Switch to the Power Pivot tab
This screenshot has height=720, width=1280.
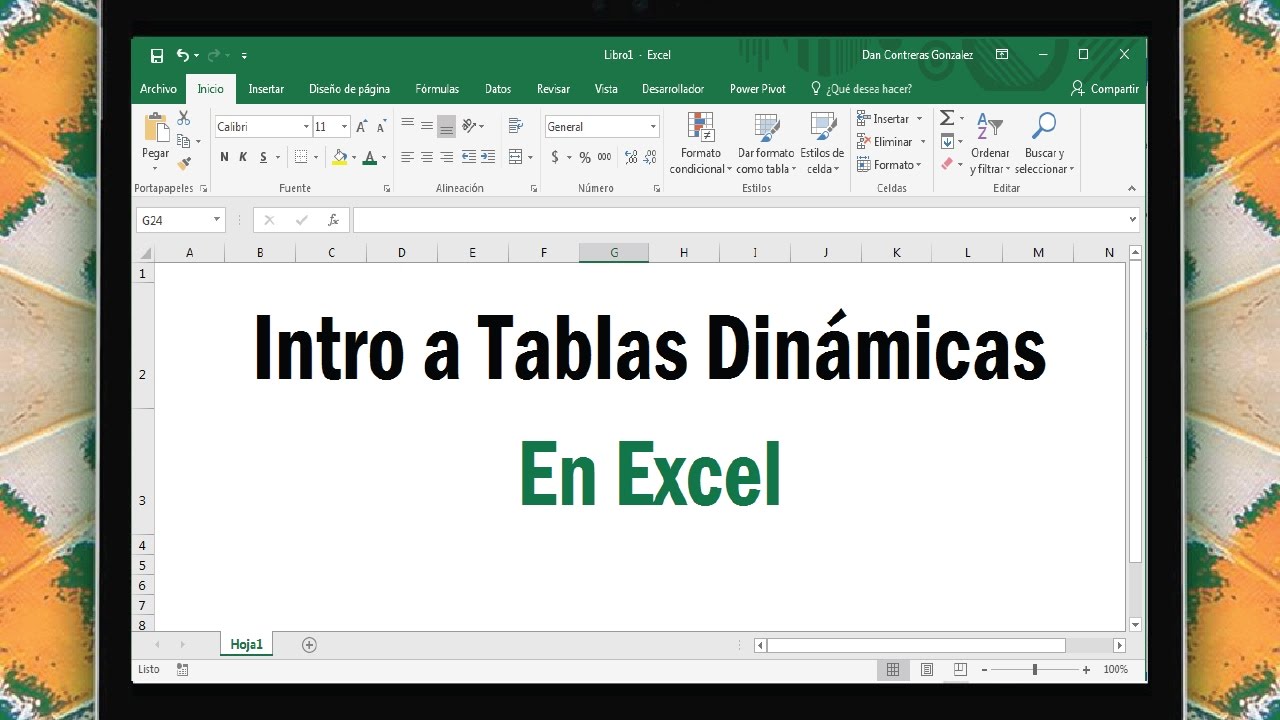tap(757, 89)
